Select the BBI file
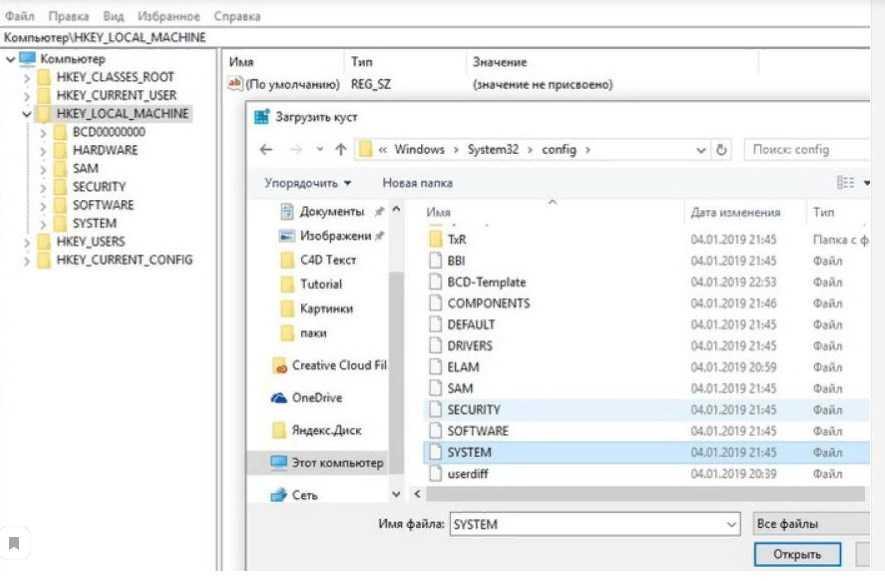The width and height of the screenshot is (885, 581). 456,261
